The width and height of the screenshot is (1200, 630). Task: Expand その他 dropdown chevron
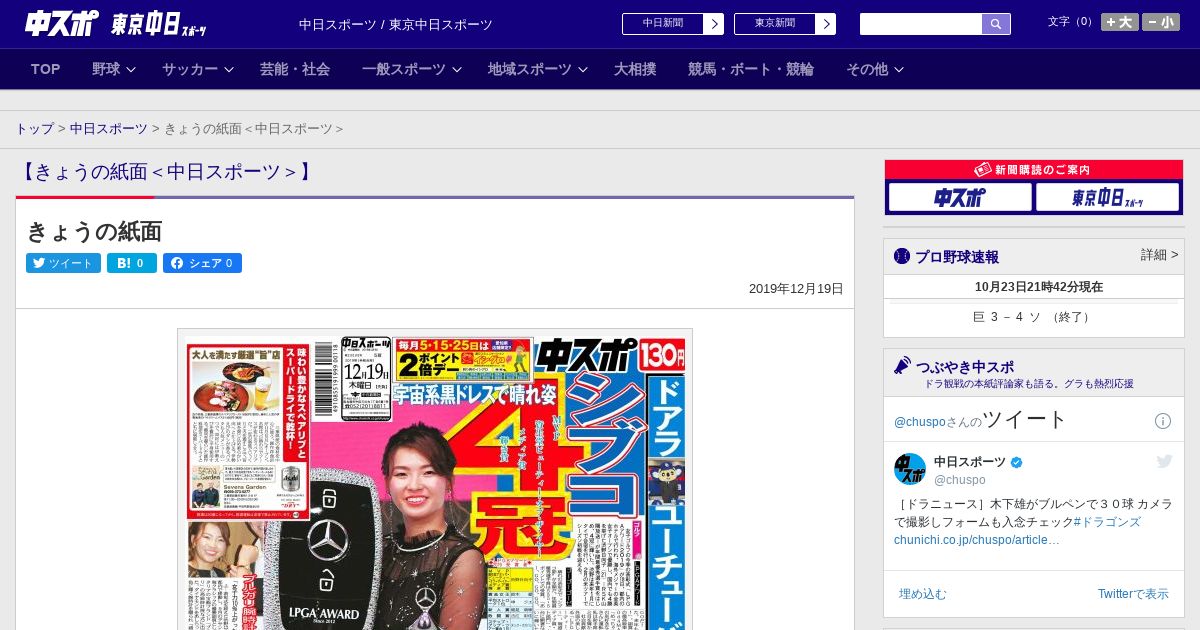(x=899, y=69)
